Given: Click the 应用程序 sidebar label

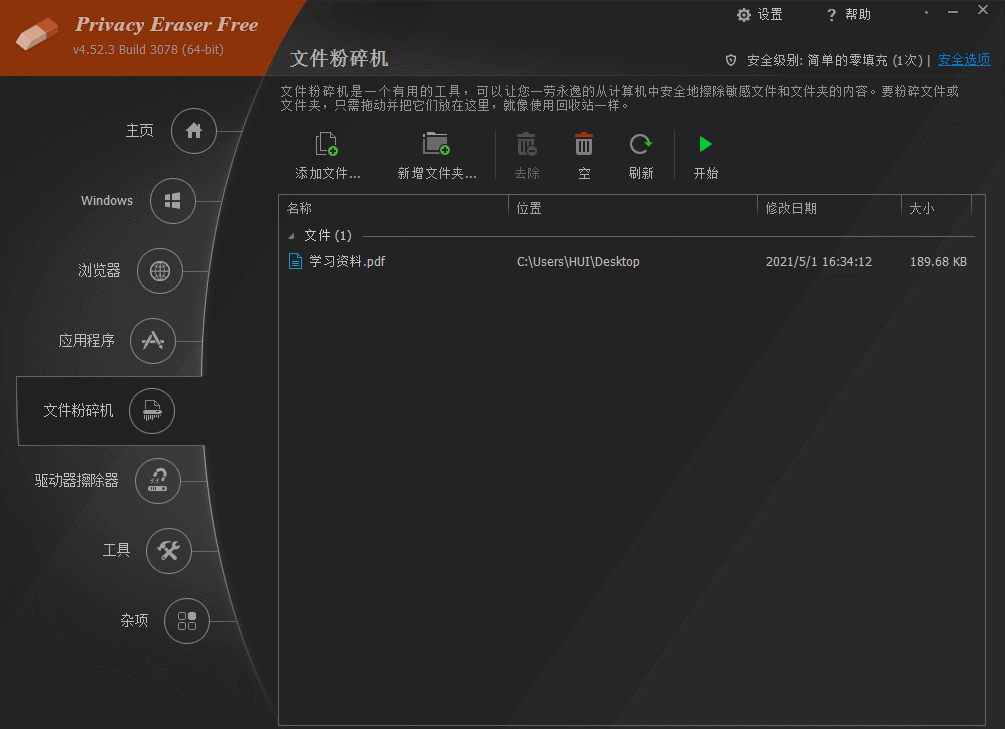Looking at the screenshot, I should coord(87,340).
